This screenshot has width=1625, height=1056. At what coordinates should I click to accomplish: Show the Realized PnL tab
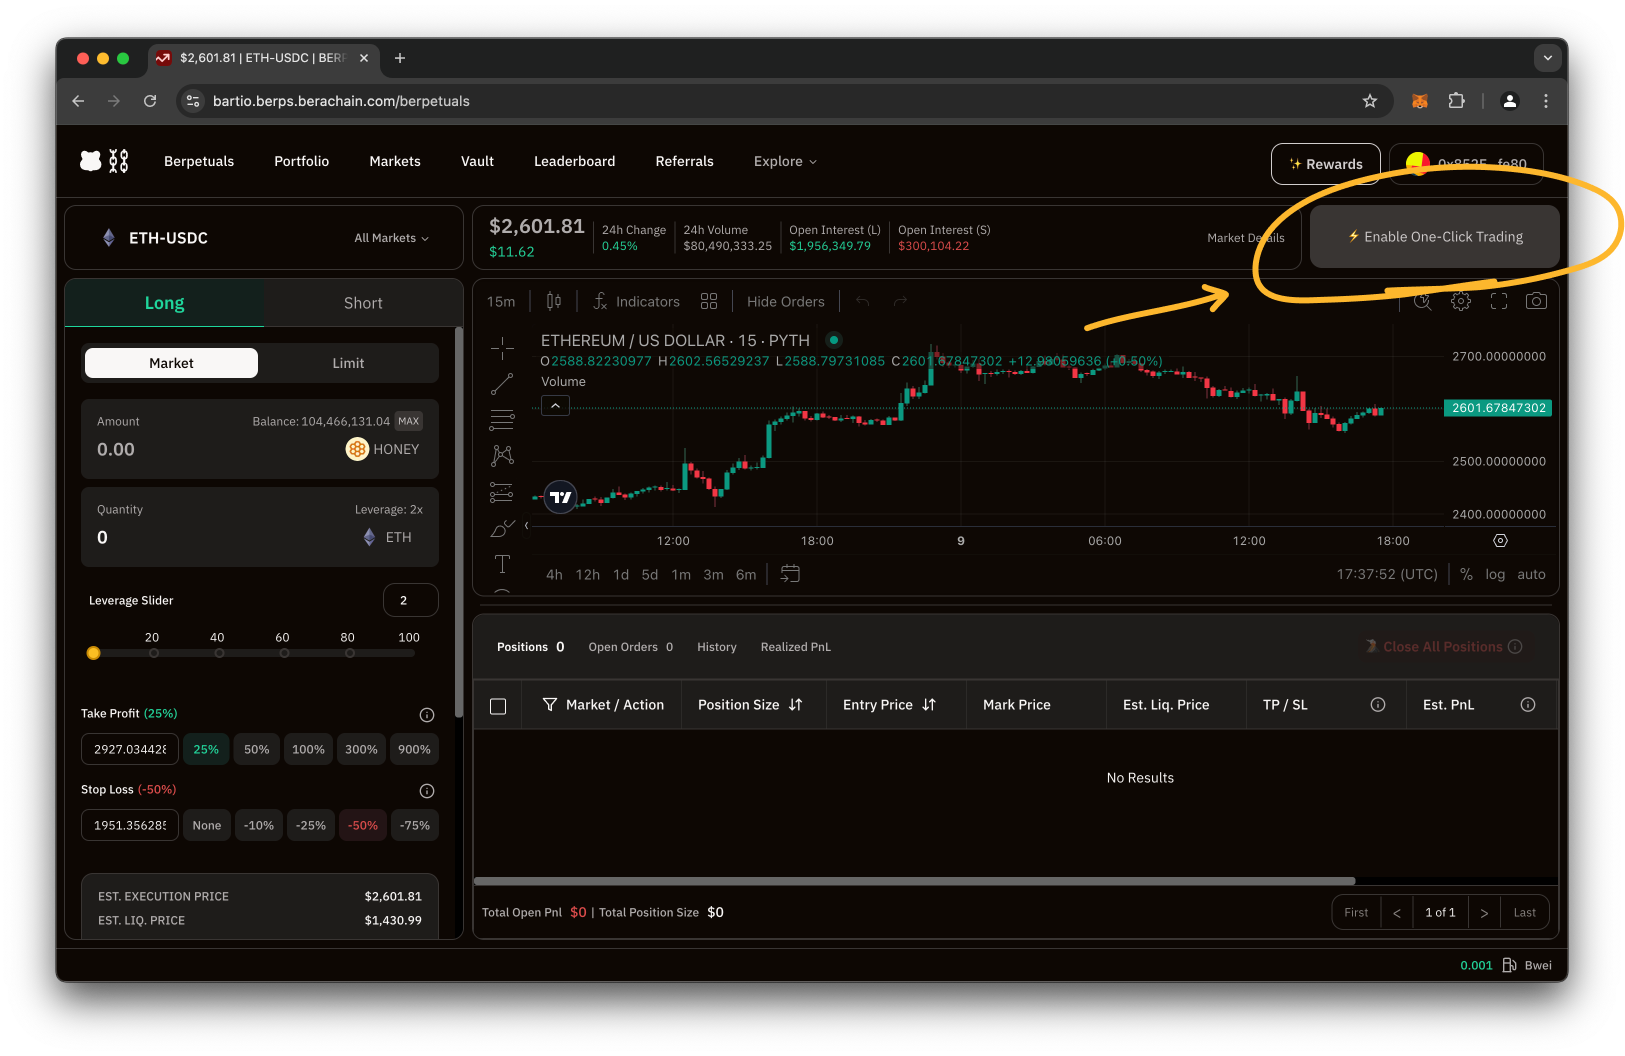pos(795,647)
